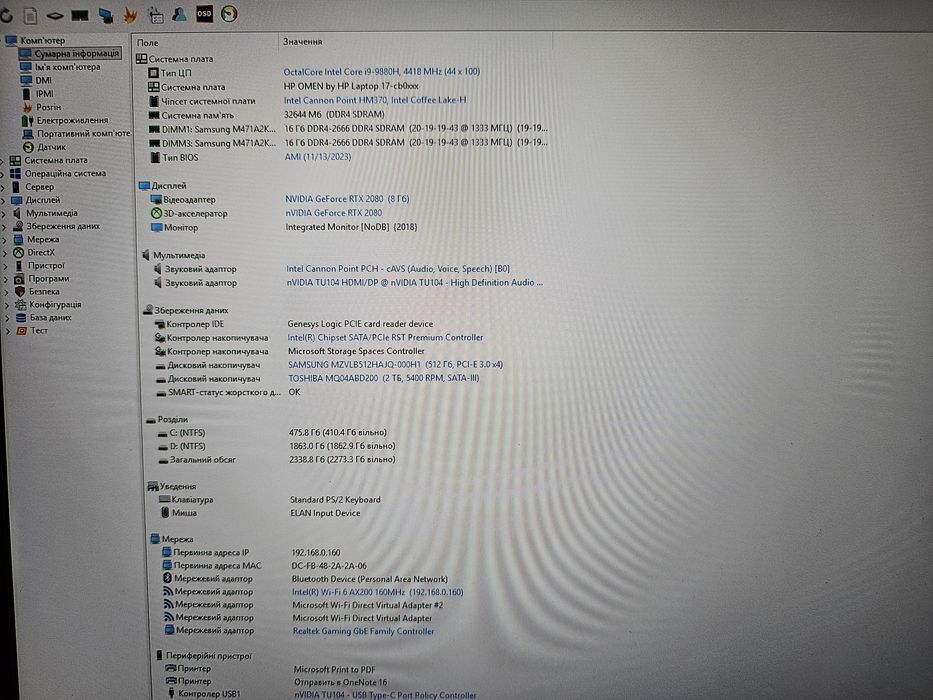This screenshot has width=933, height=700.
Task: Open the Report document icon
Action: pos(30,15)
